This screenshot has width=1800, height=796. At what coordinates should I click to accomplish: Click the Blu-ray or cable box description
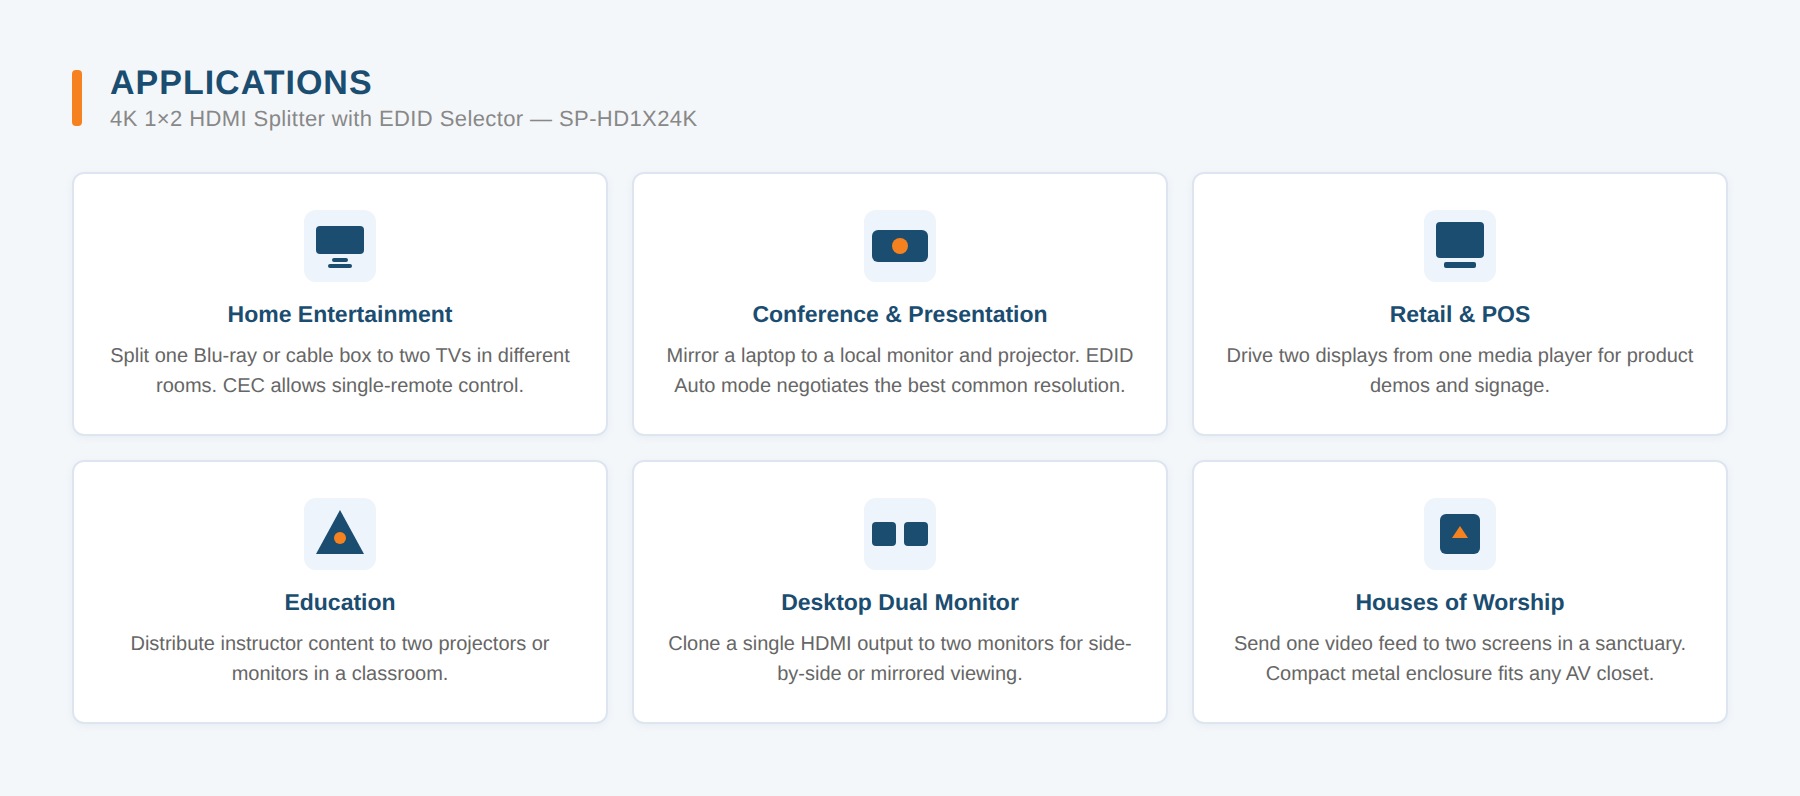click(340, 370)
